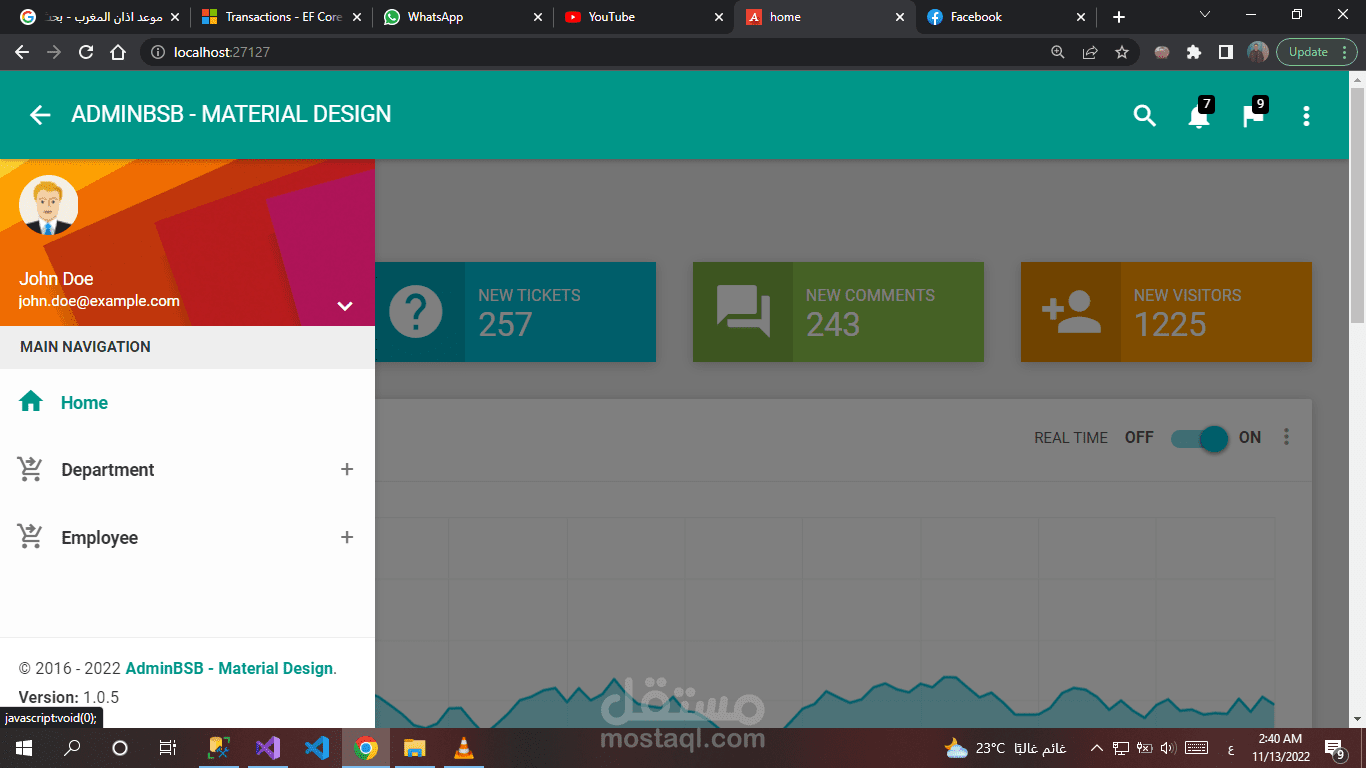Open Windows taskbar search
Image resolution: width=1366 pixels, height=768 pixels.
(x=72, y=748)
